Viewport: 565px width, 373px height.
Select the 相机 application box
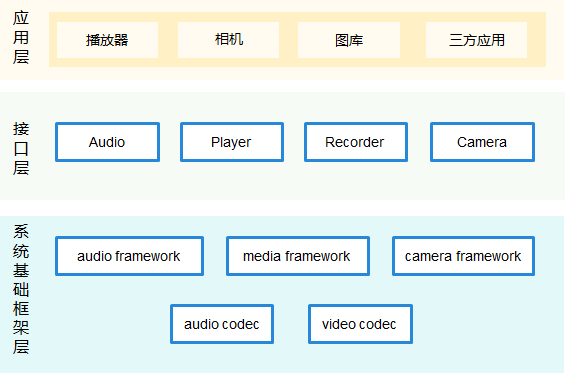(x=228, y=40)
